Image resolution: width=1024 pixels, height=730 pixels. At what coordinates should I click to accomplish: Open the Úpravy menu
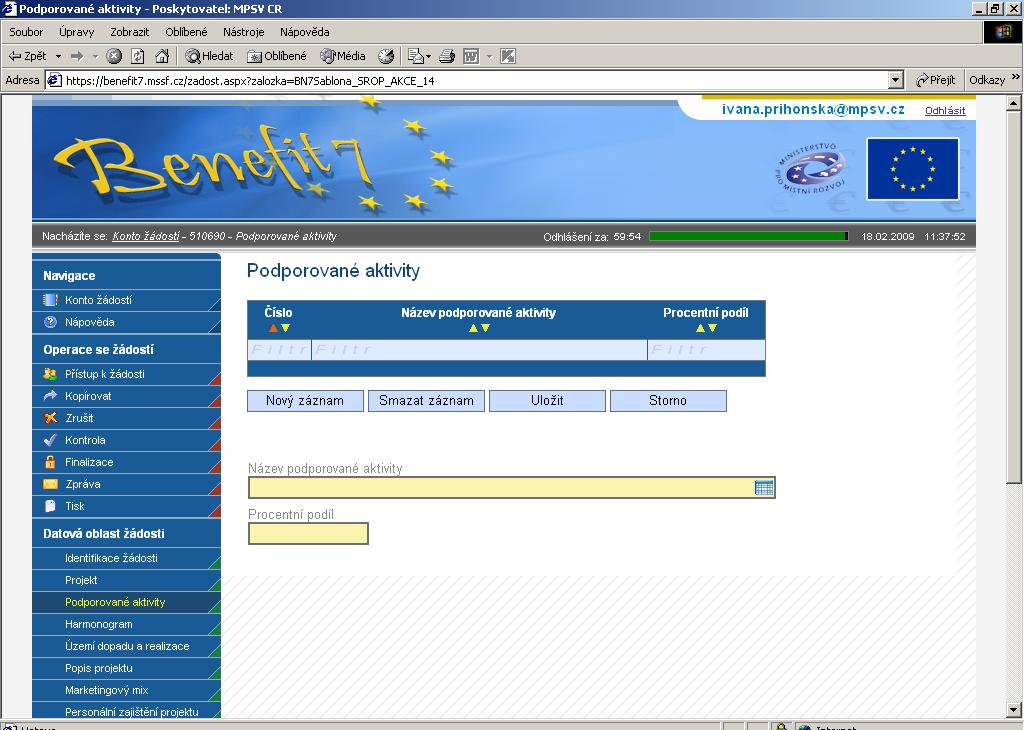pyautogui.click(x=76, y=32)
